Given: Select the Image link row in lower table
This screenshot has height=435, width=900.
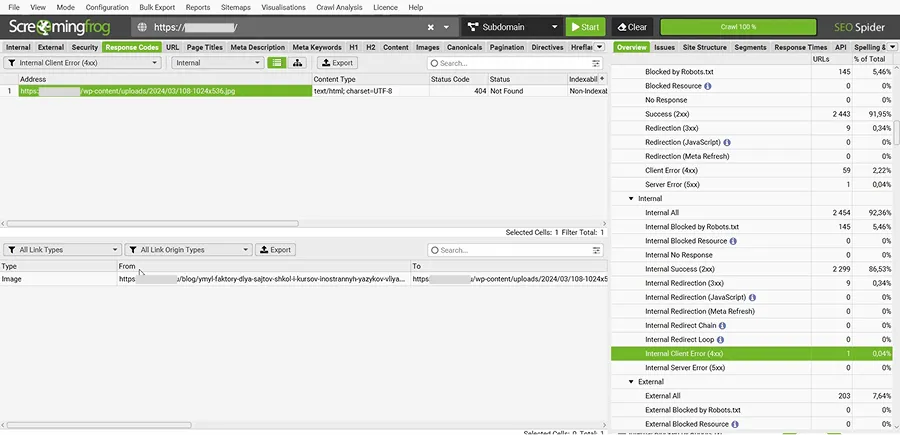Looking at the screenshot, I should tap(304, 279).
